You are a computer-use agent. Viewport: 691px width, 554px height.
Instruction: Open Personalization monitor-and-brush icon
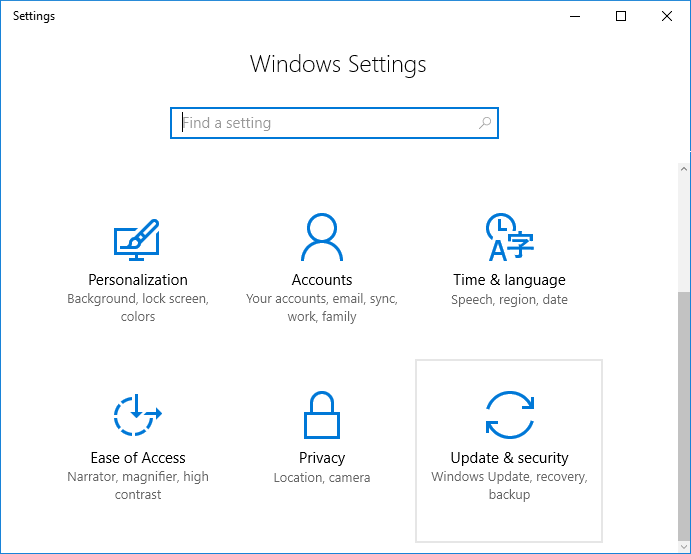pos(137,240)
